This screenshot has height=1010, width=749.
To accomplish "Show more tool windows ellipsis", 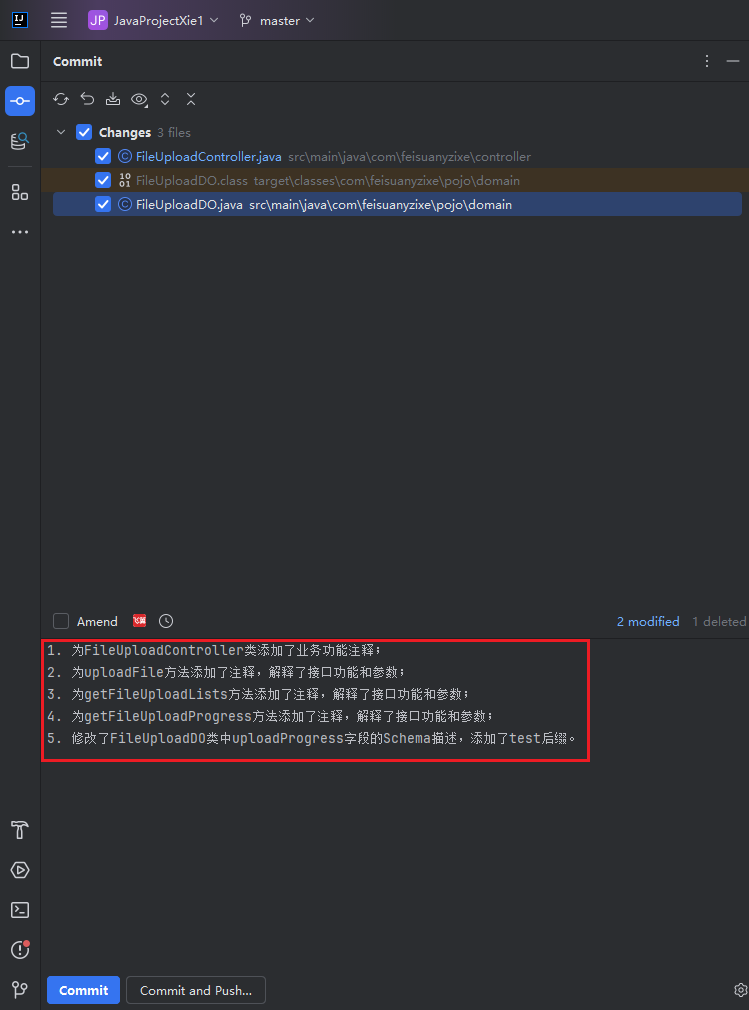I will tap(20, 232).
